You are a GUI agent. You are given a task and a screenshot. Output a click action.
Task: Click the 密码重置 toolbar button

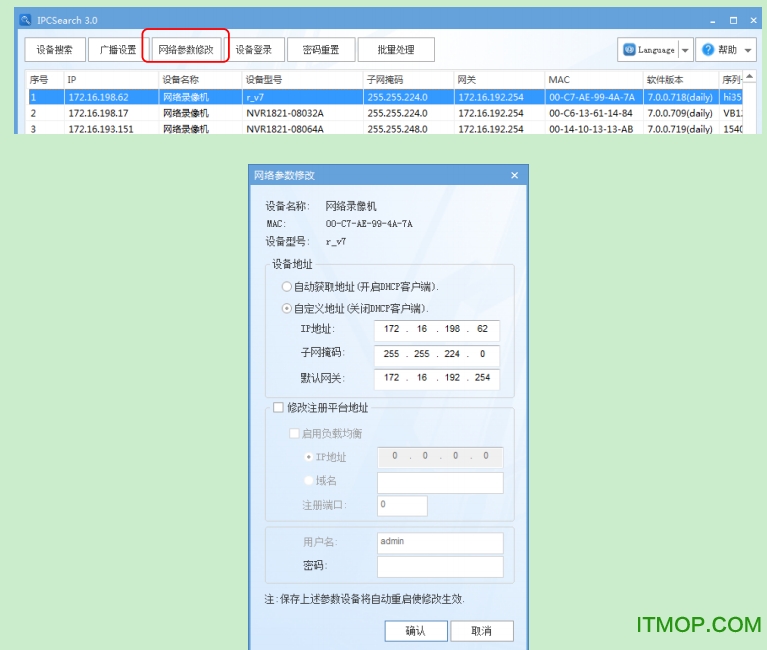321,50
